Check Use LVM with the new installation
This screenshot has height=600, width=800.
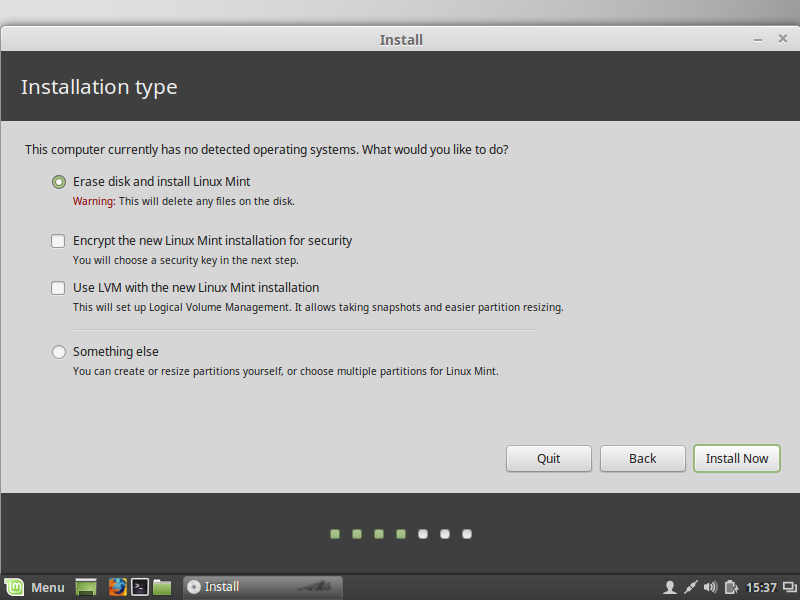(58, 288)
